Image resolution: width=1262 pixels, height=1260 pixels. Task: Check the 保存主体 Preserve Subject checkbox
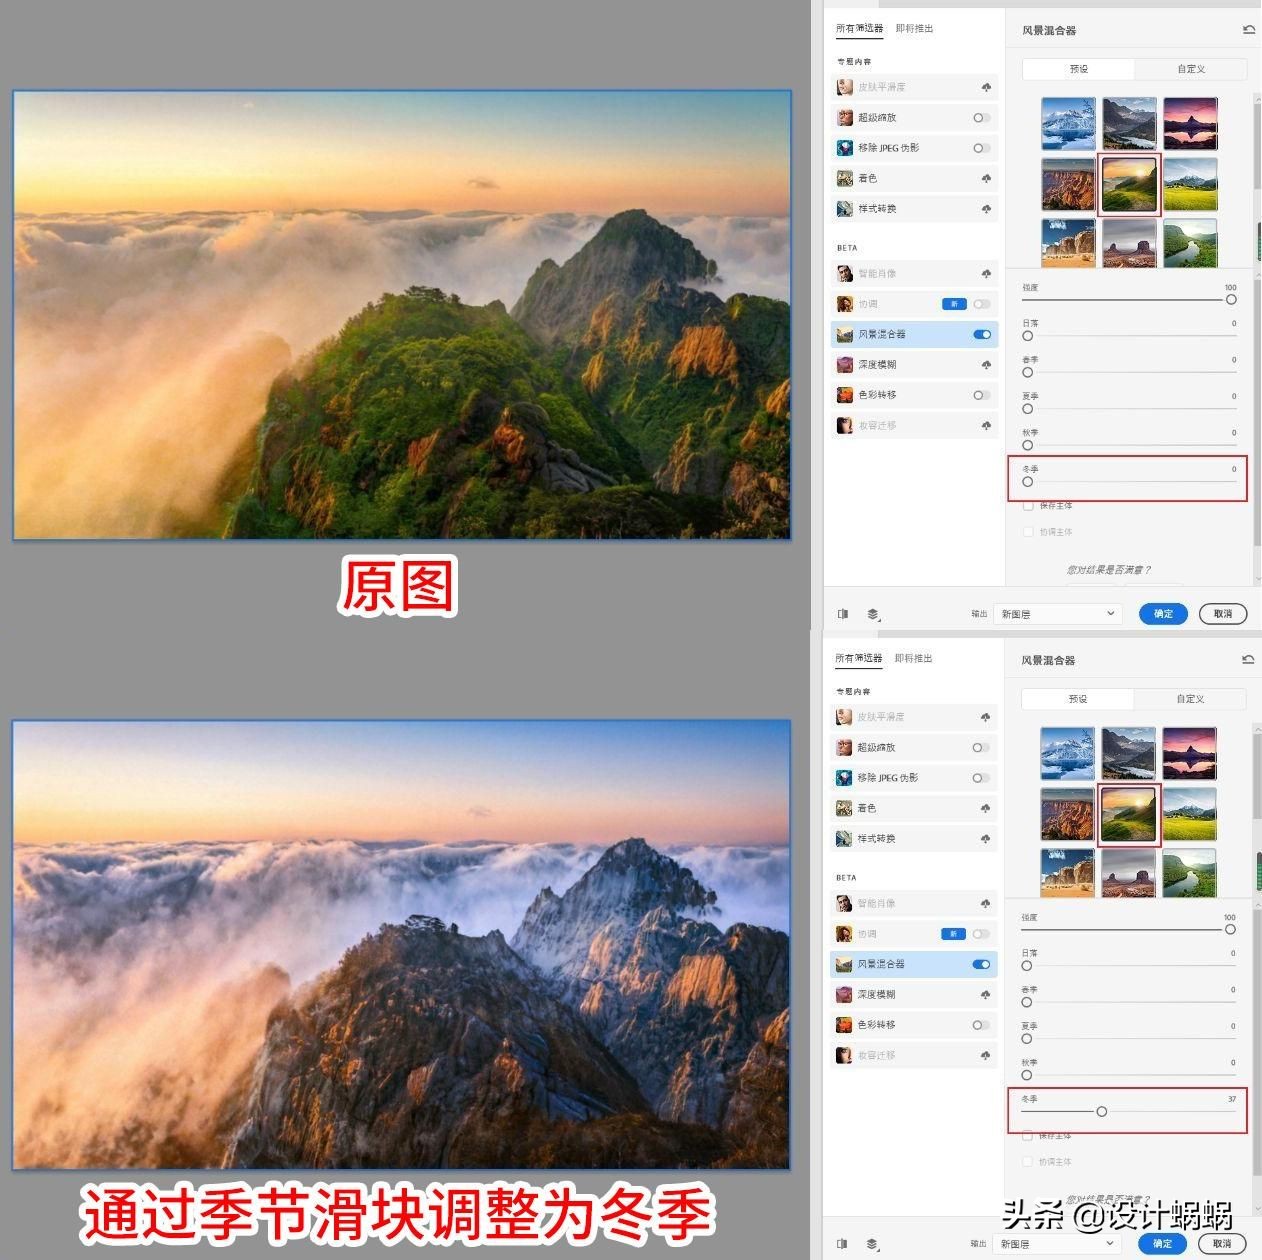[1028, 505]
